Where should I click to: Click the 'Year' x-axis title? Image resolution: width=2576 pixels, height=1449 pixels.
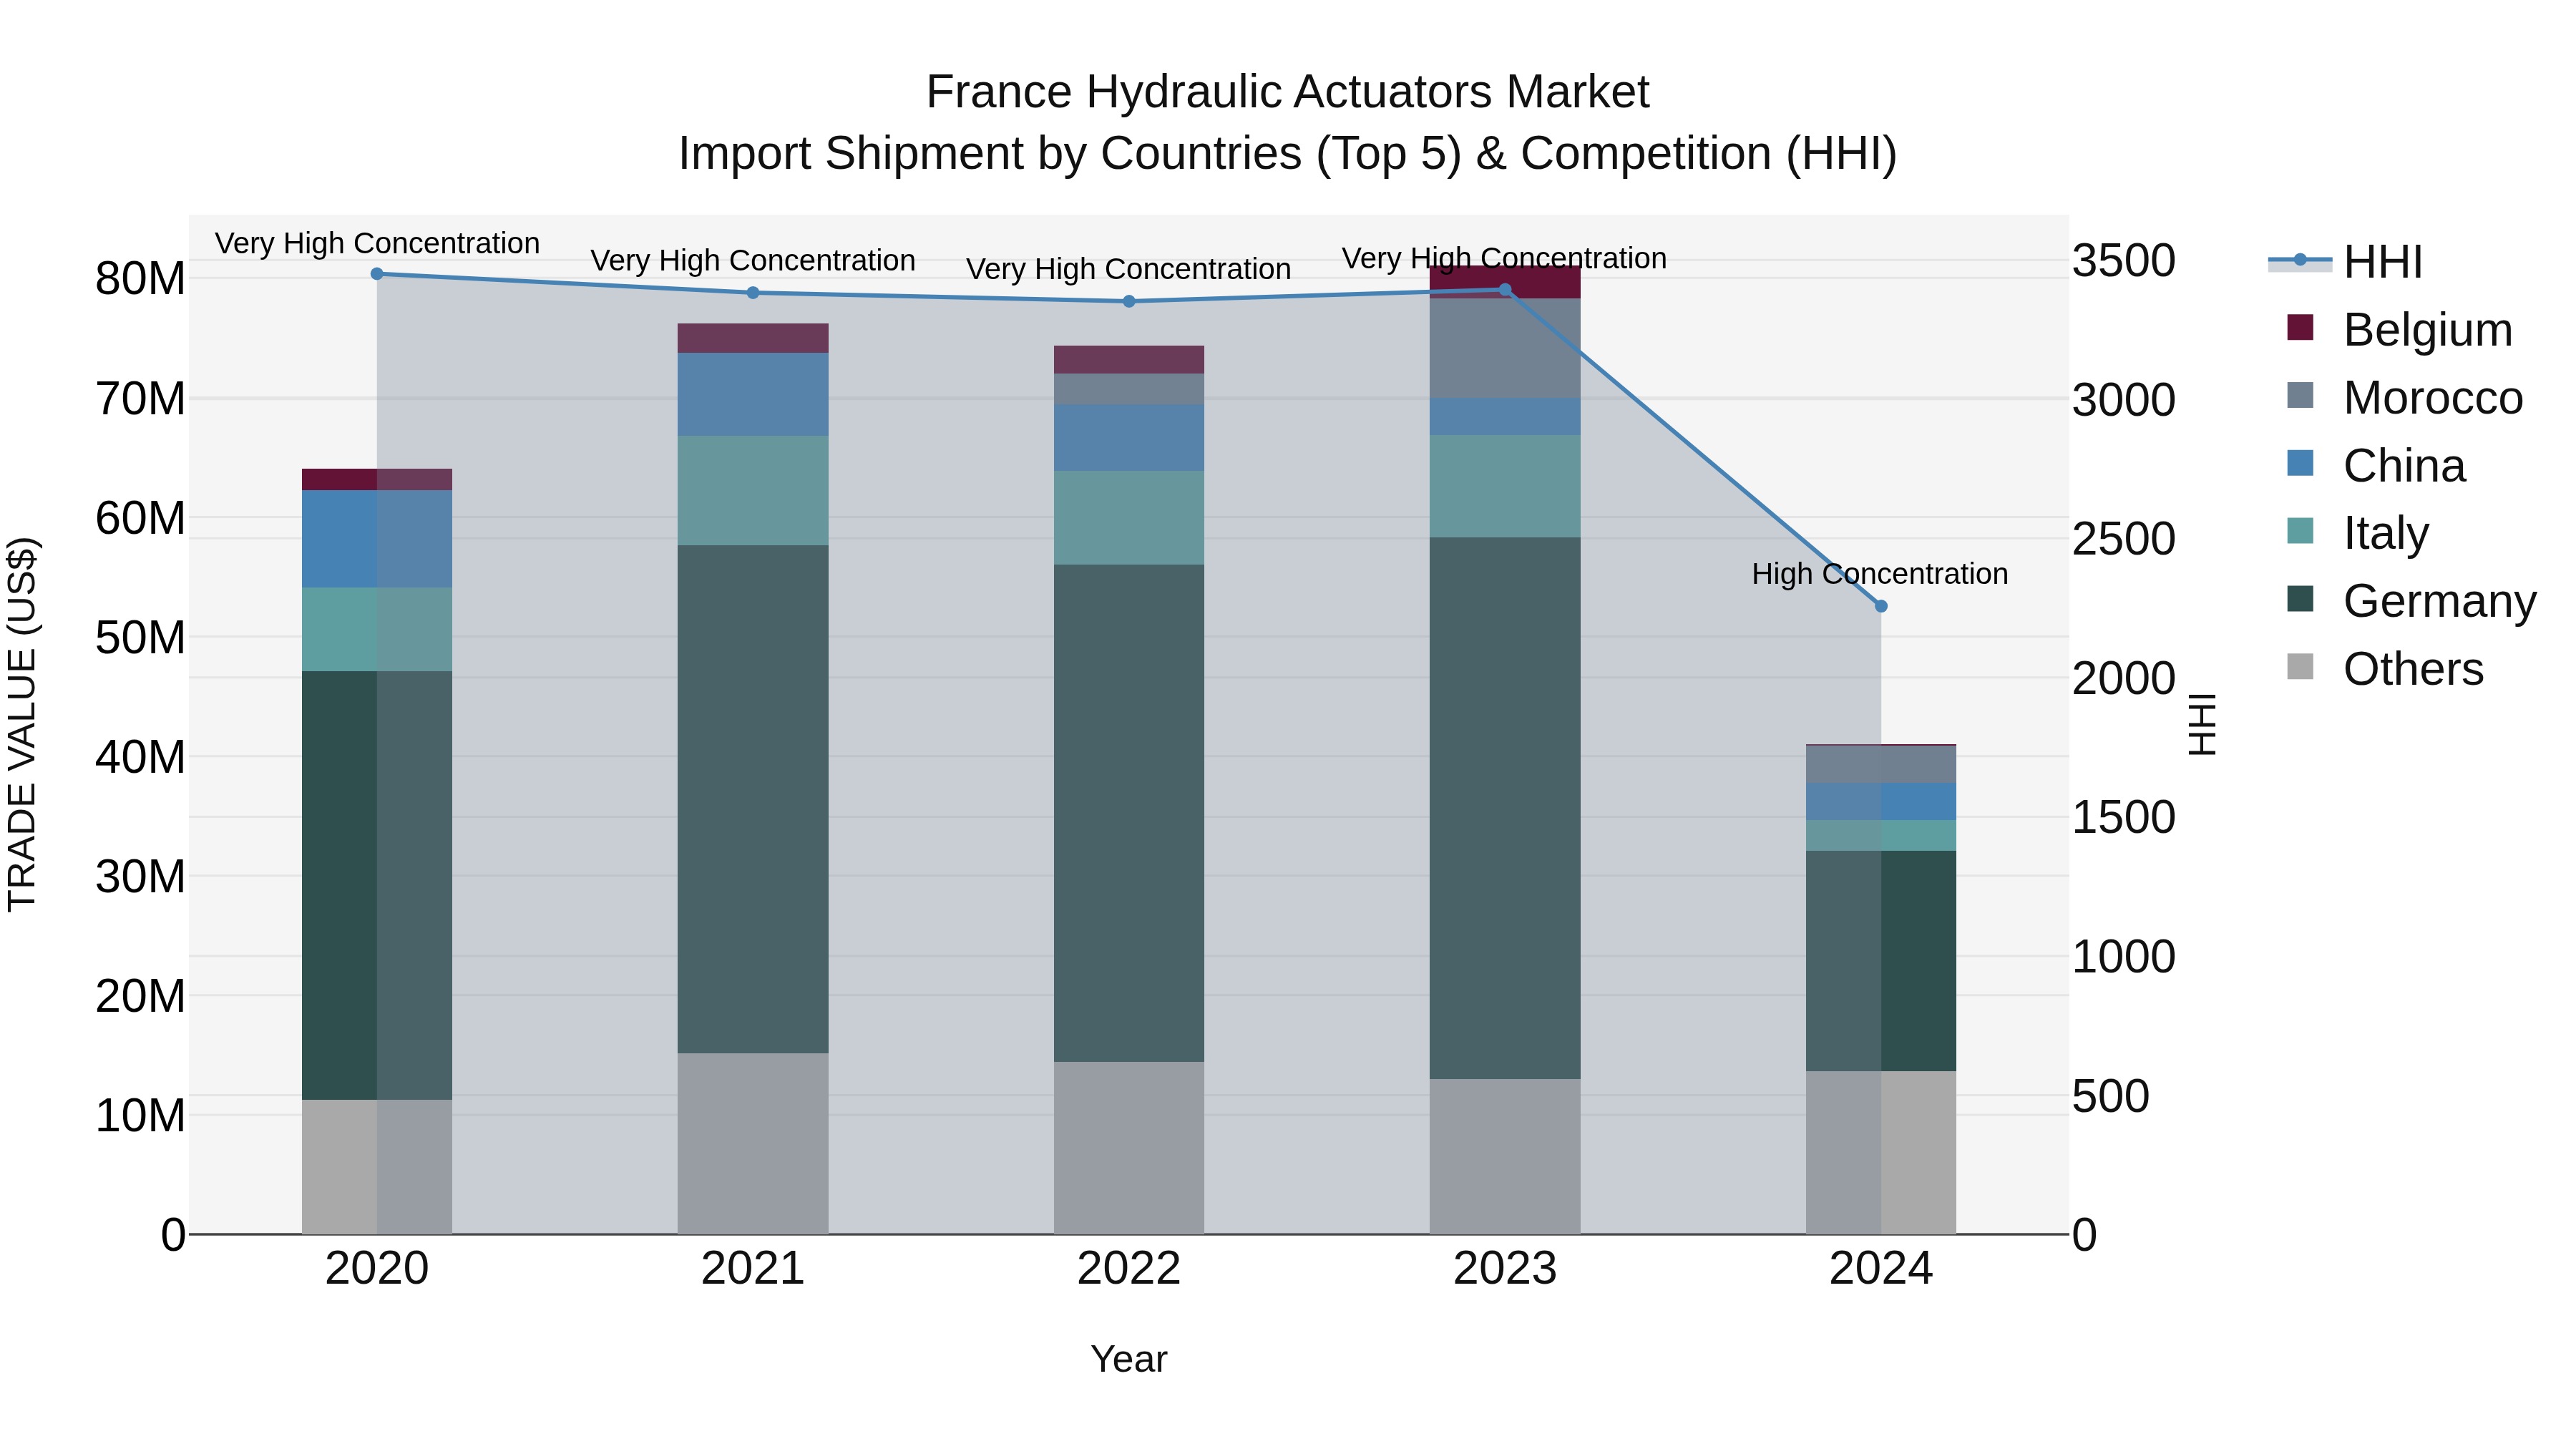[1129, 1360]
